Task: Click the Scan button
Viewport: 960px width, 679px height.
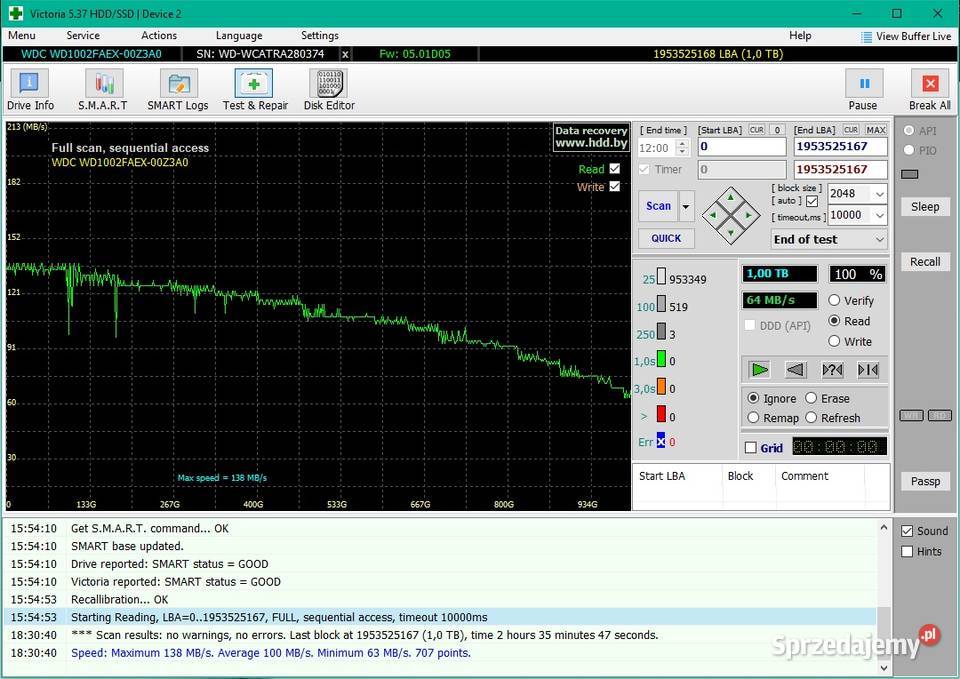Action: pyautogui.click(x=658, y=206)
